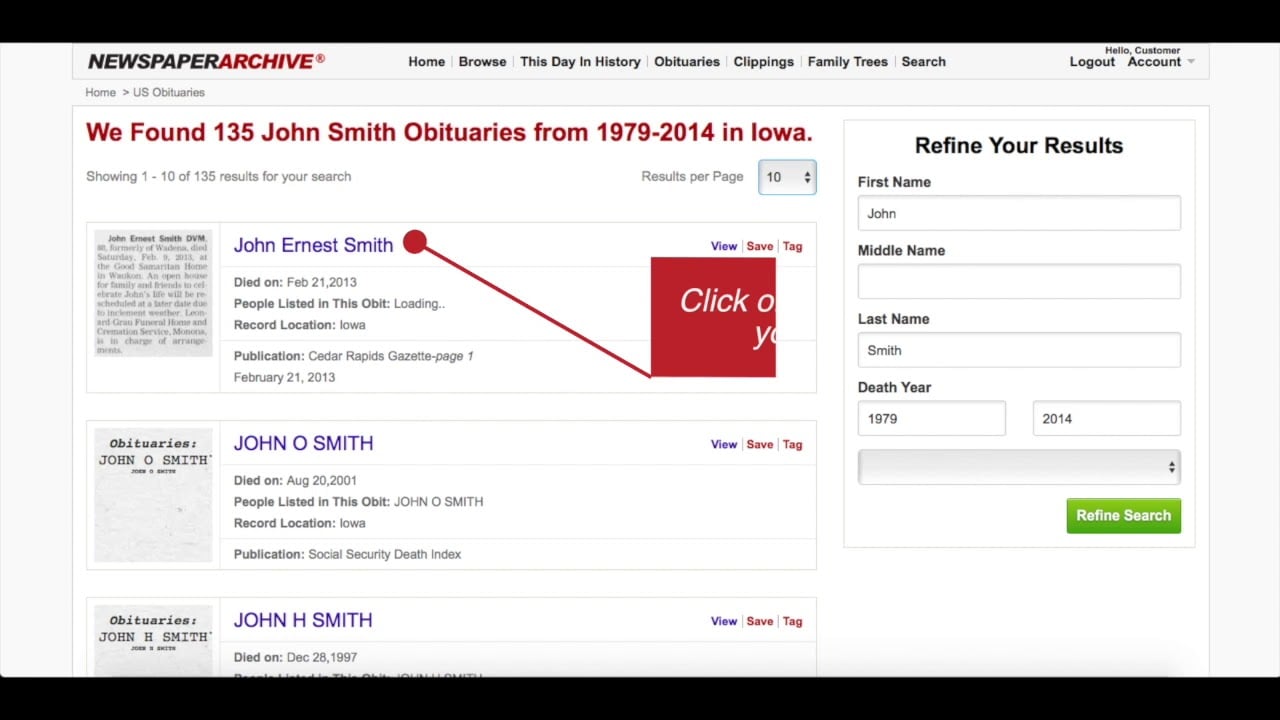This screenshot has width=1280, height=720.
Task: Open the empty dropdown below Death Year fields
Action: pos(1018,466)
